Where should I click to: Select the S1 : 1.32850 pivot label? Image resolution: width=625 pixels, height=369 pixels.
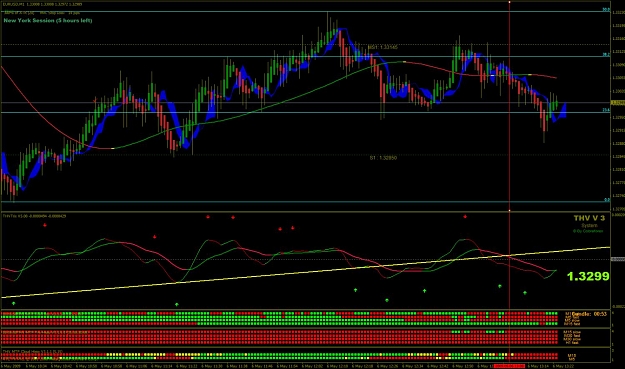coord(383,158)
